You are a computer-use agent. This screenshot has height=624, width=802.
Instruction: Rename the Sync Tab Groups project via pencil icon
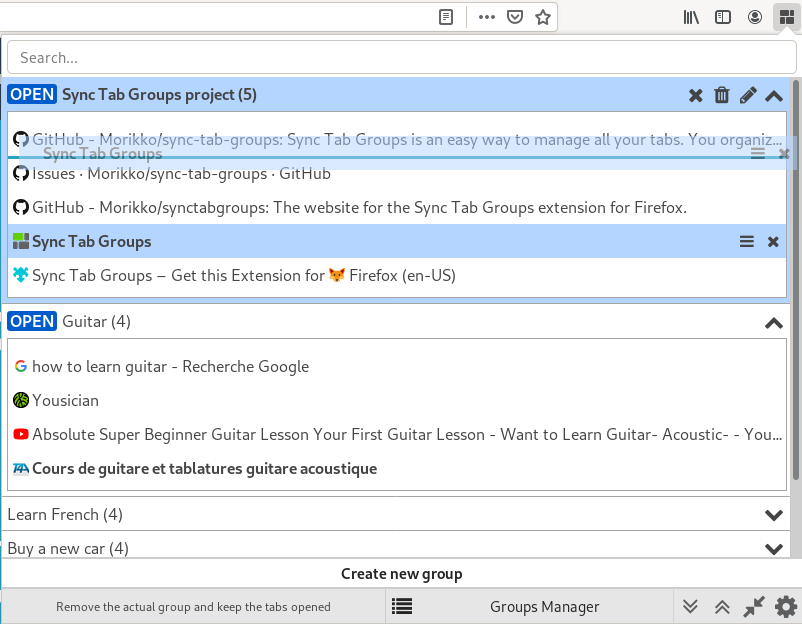(748, 95)
